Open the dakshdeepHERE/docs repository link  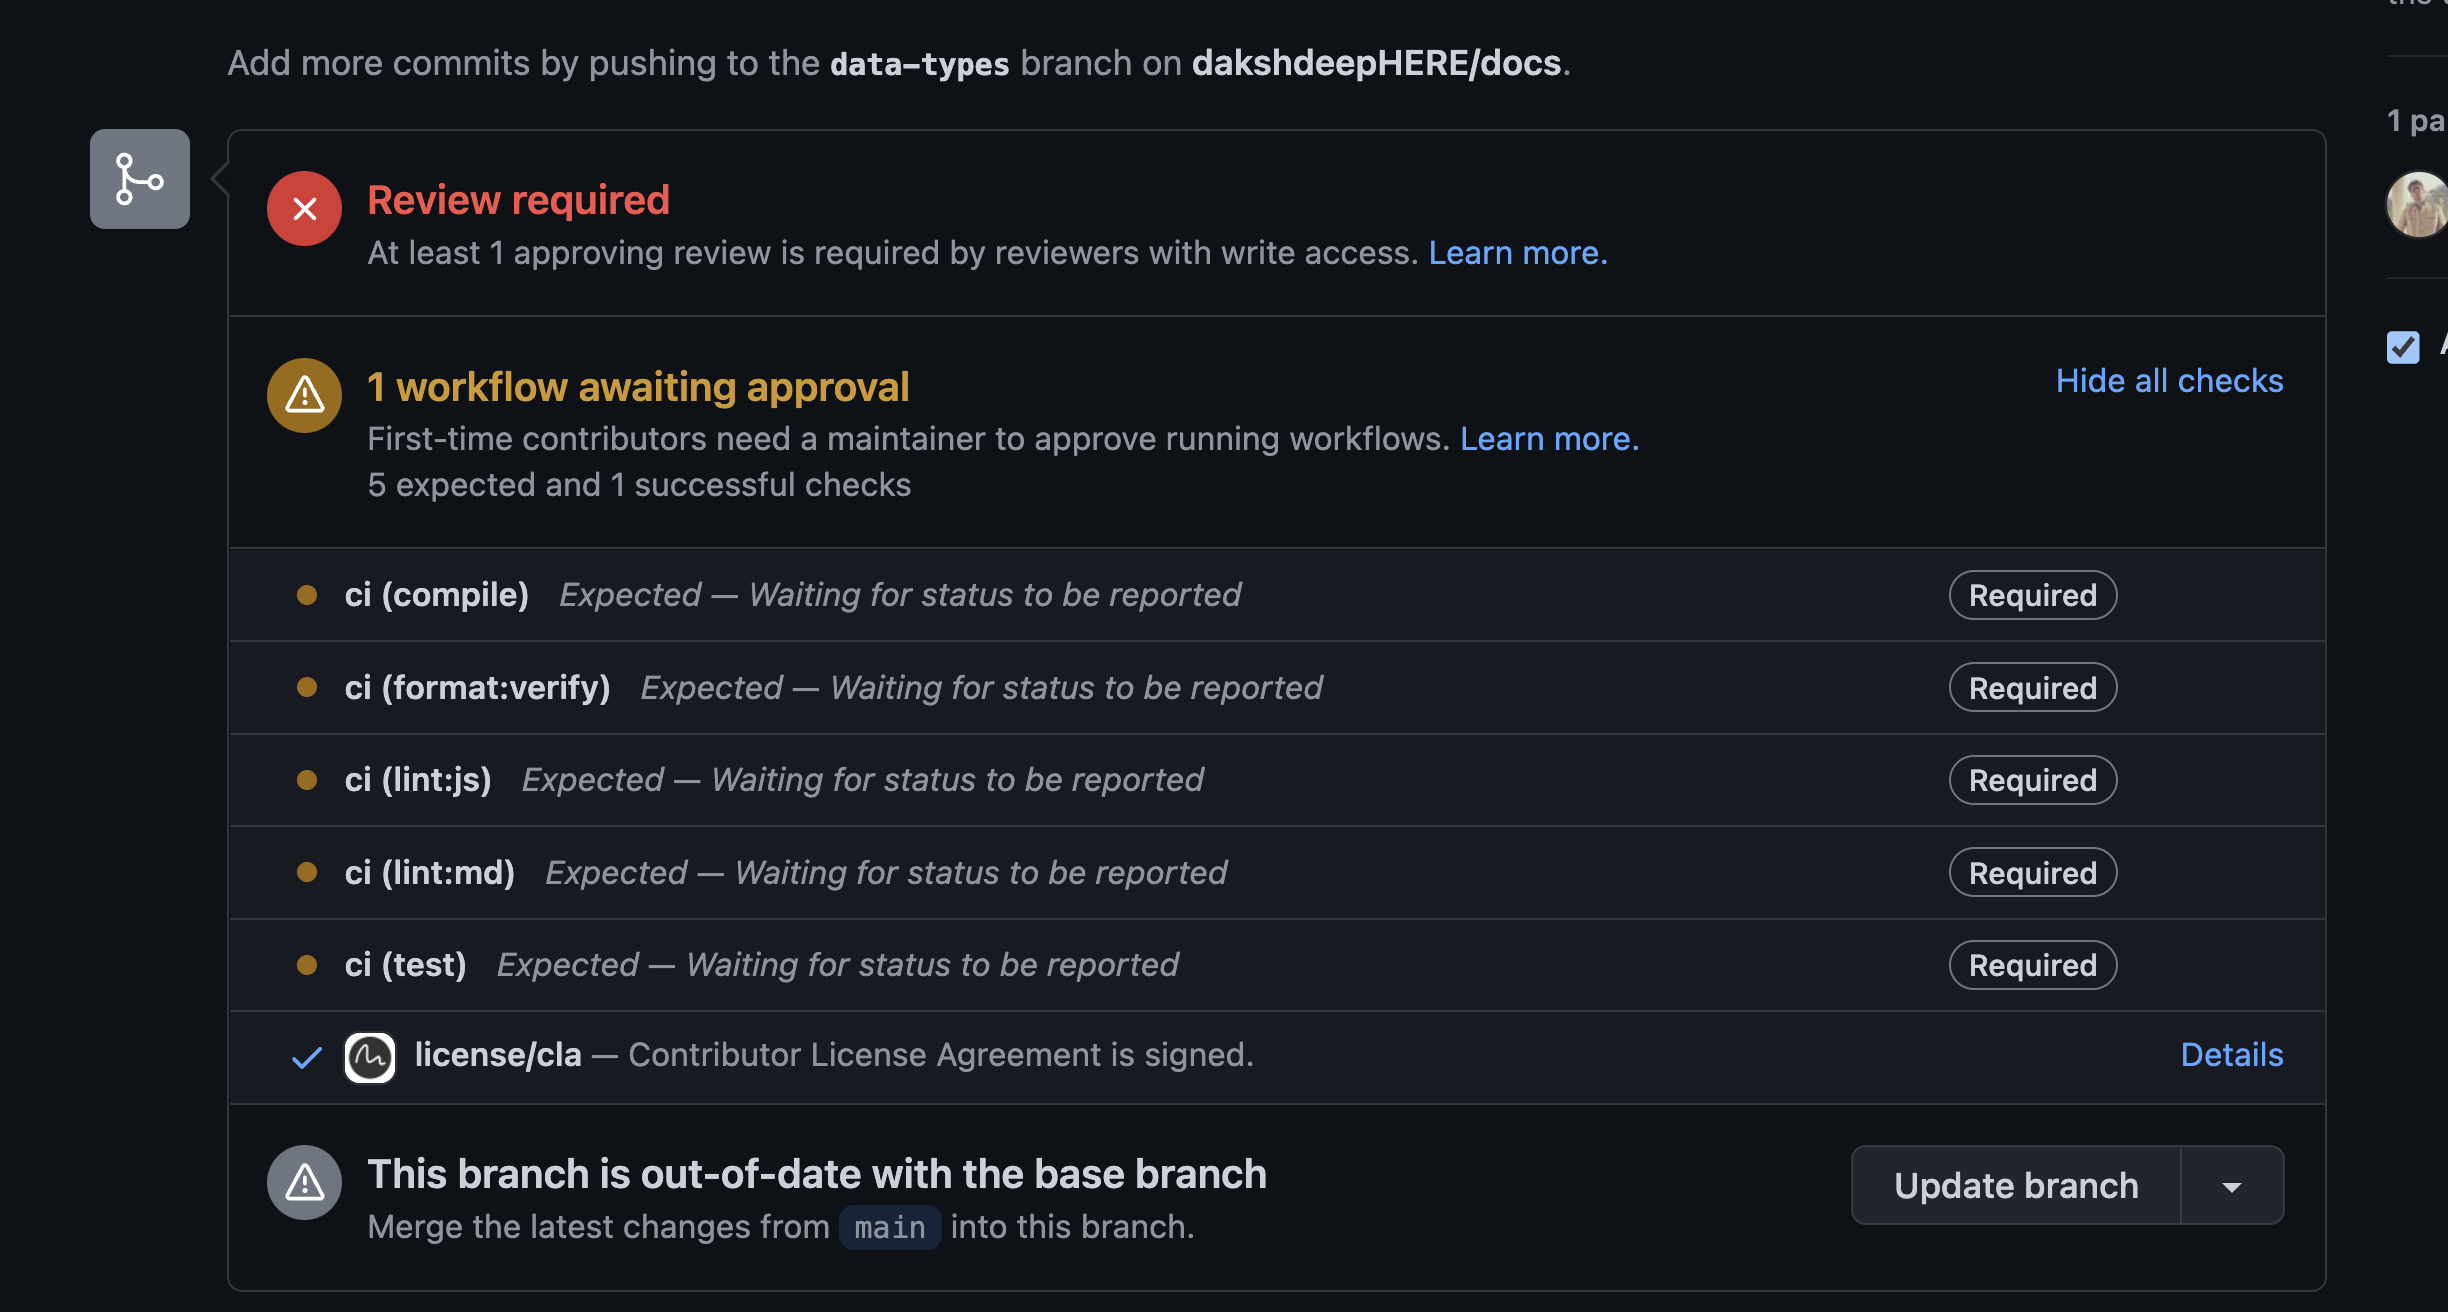click(x=1375, y=62)
